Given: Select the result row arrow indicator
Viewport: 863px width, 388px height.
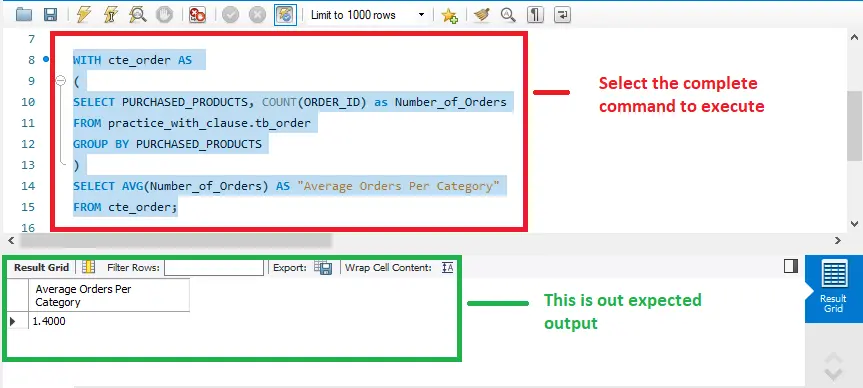Looking at the screenshot, I should click(14, 321).
